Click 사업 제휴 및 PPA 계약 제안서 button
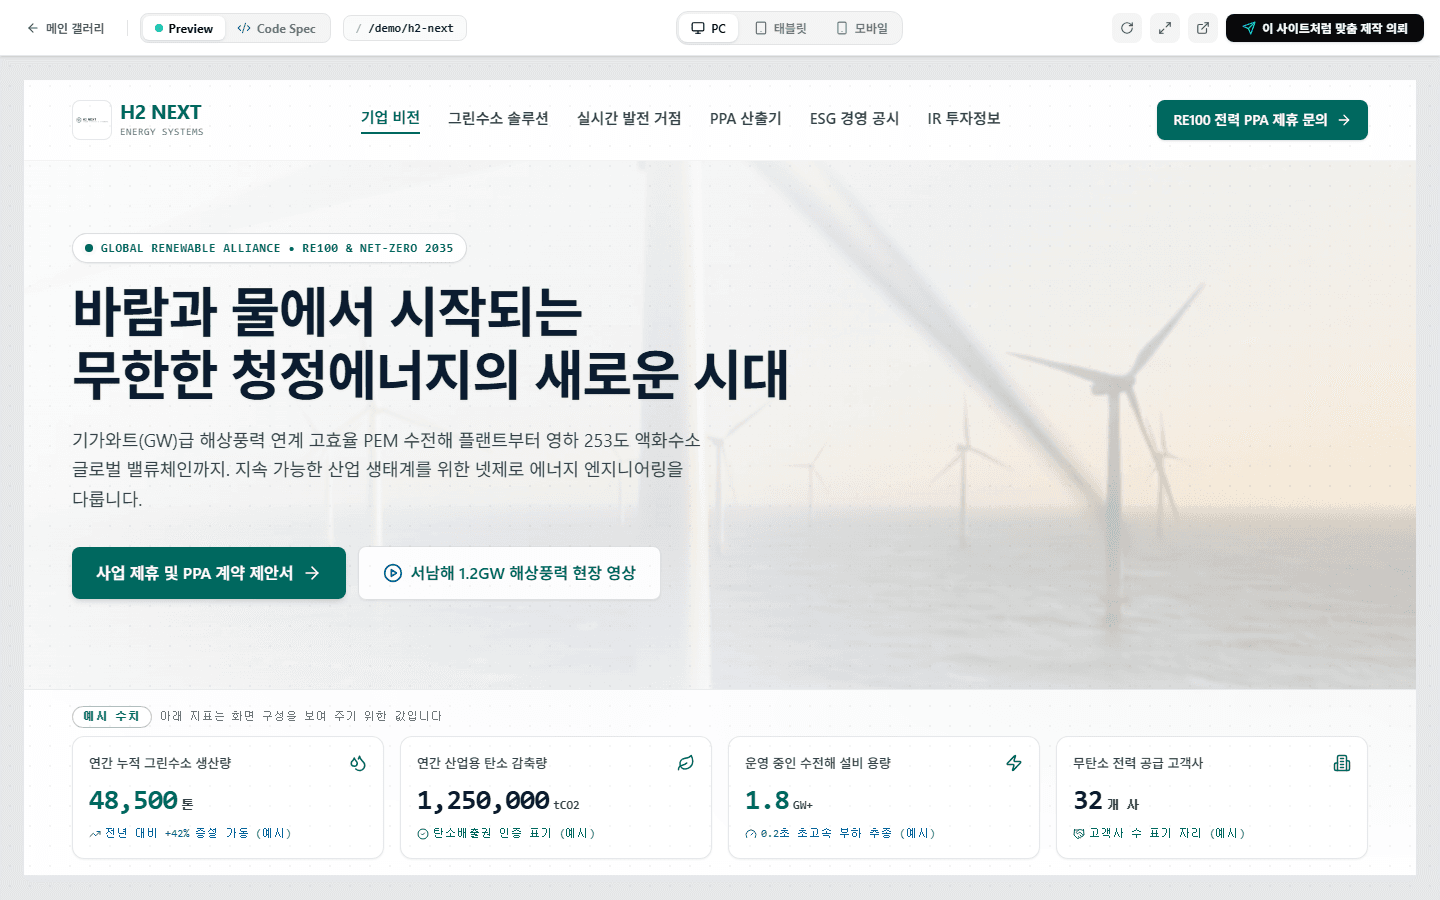Image resolution: width=1440 pixels, height=900 pixels. (x=209, y=573)
